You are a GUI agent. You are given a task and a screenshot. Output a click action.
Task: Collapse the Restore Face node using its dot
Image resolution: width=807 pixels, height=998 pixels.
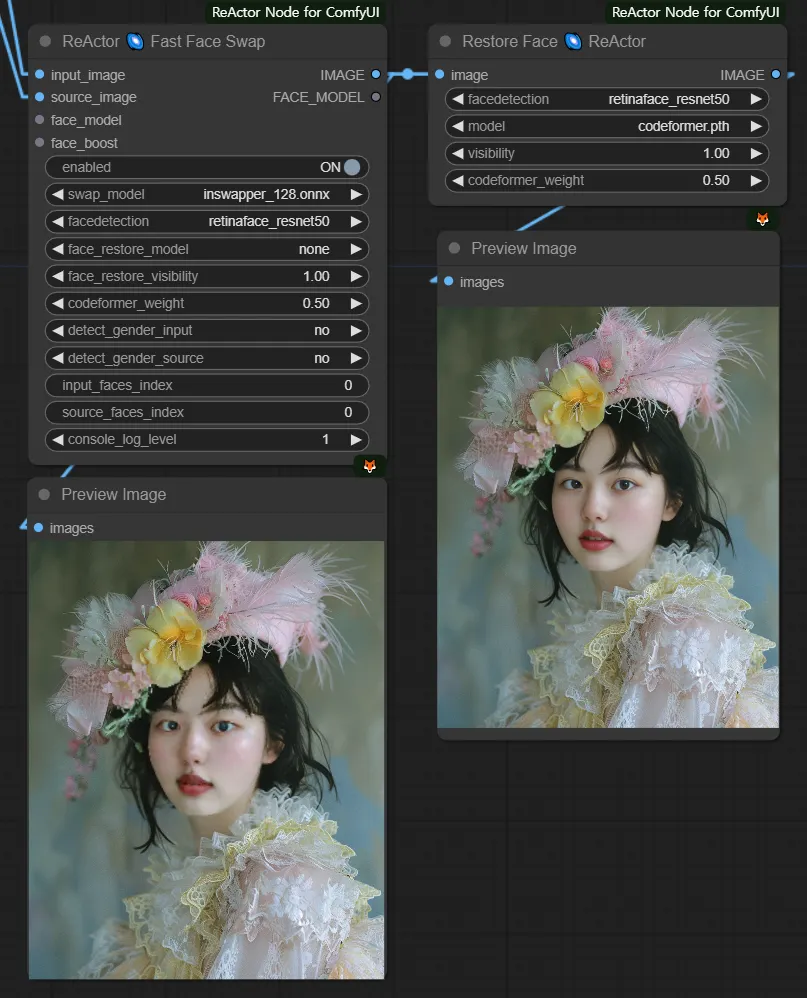tap(446, 42)
